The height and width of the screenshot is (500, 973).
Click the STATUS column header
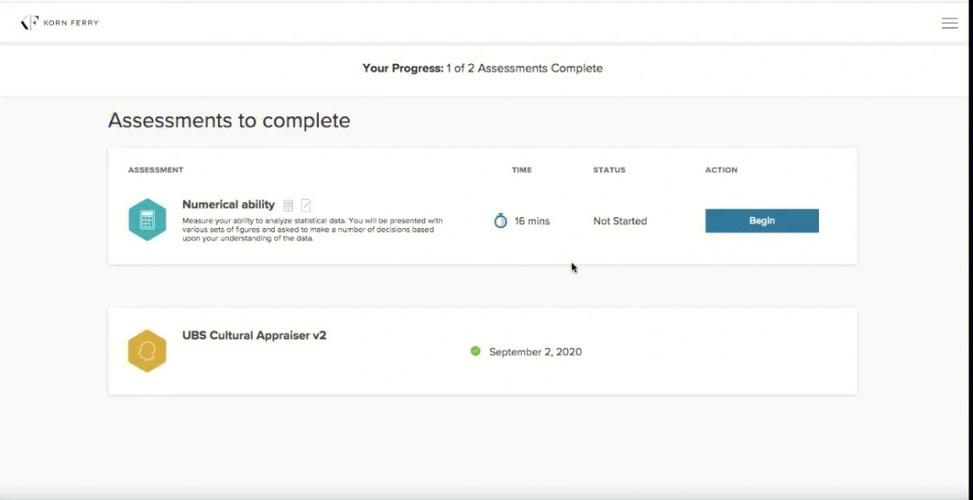pyautogui.click(x=609, y=170)
